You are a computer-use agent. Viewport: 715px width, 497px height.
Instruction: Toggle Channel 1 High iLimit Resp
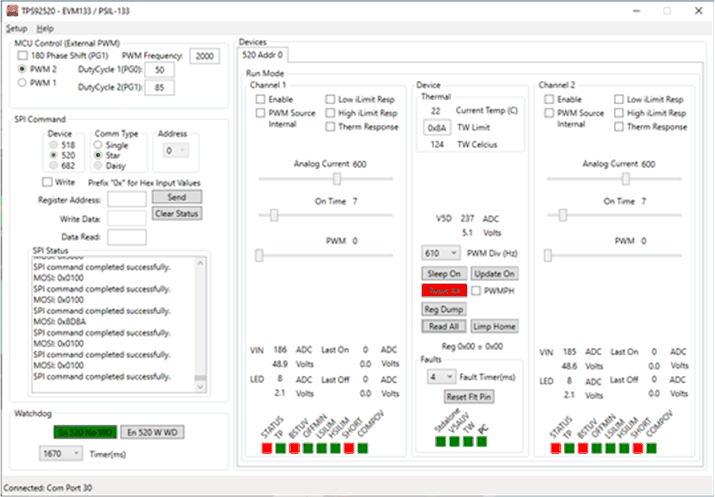pos(330,113)
